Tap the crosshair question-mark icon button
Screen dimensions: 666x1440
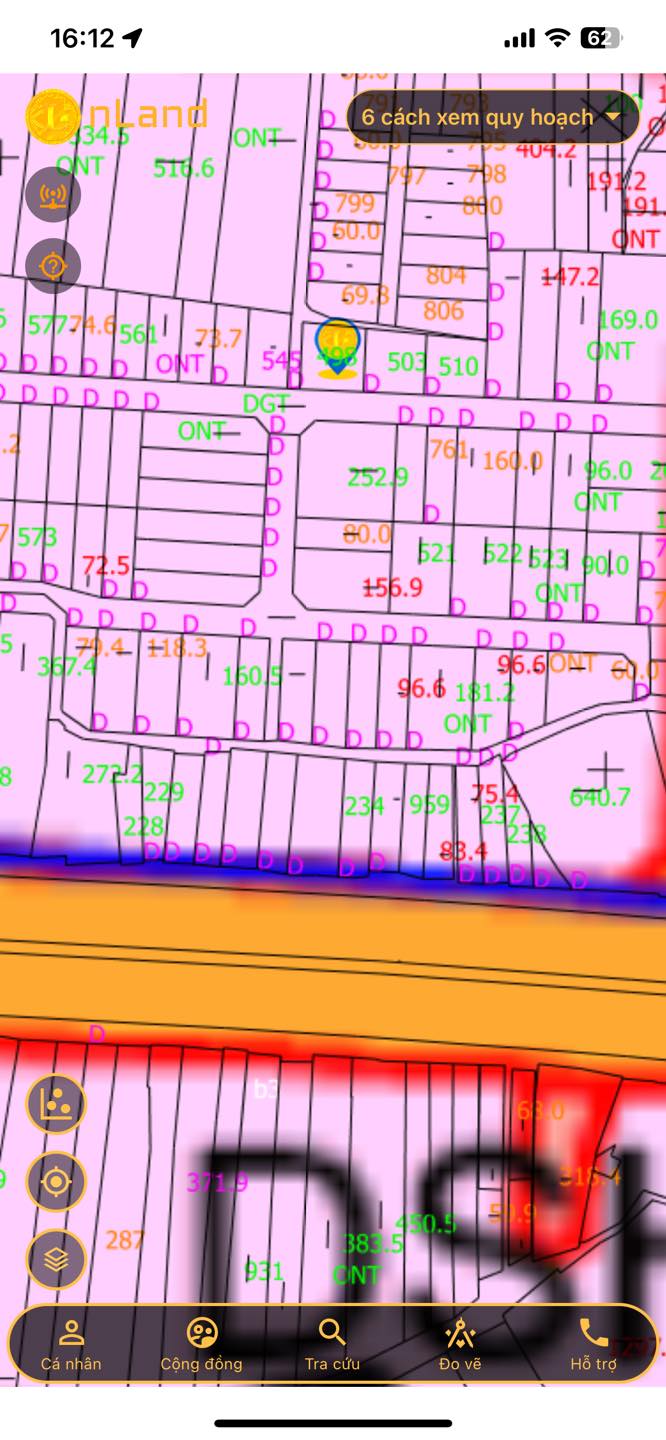[53, 266]
